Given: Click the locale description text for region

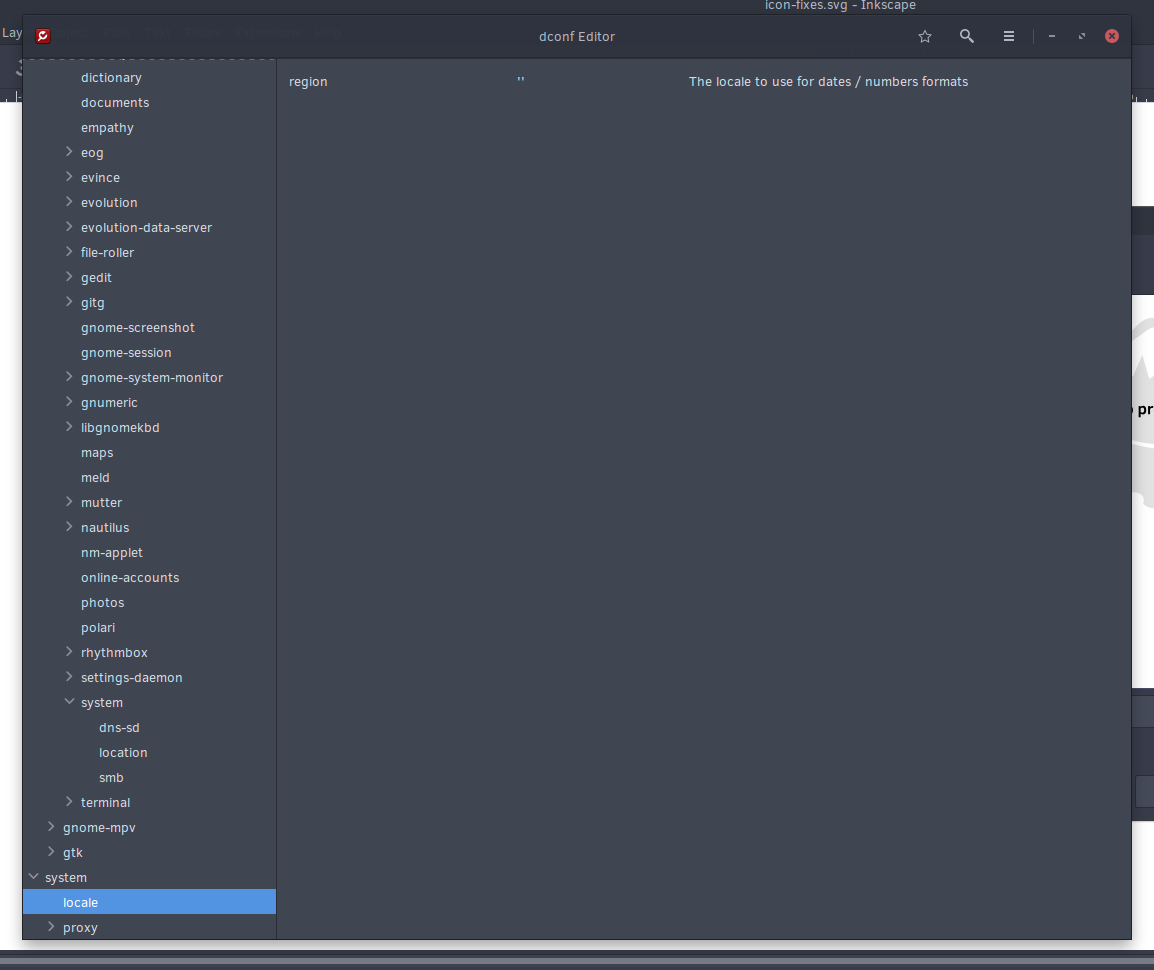Looking at the screenshot, I should 828,82.
